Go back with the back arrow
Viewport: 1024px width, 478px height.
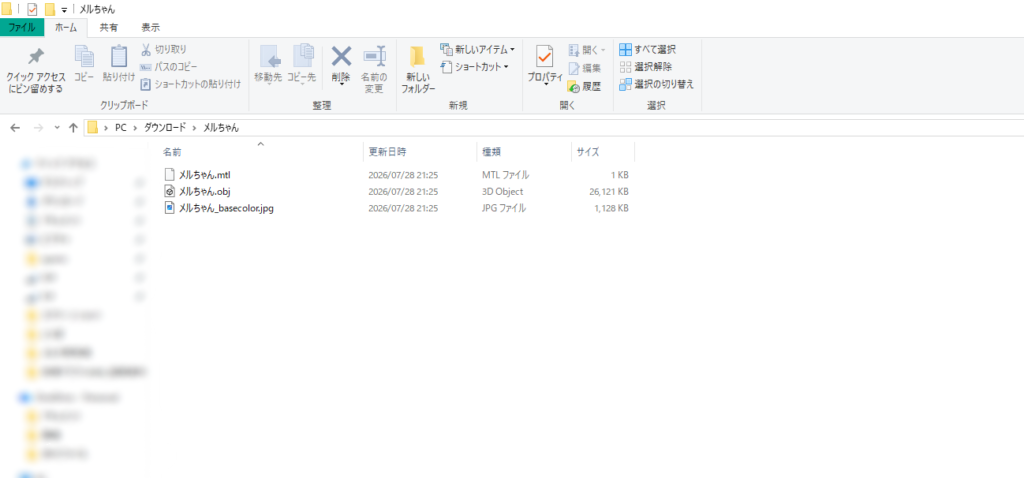tap(15, 128)
